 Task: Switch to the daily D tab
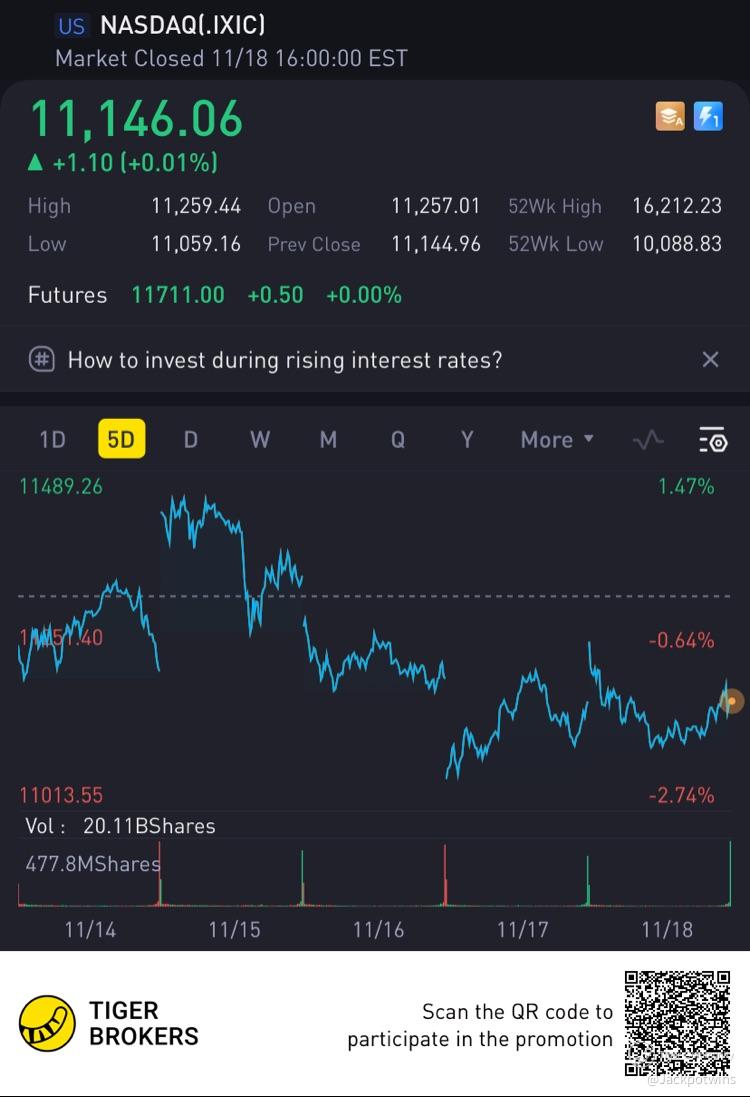(190, 440)
